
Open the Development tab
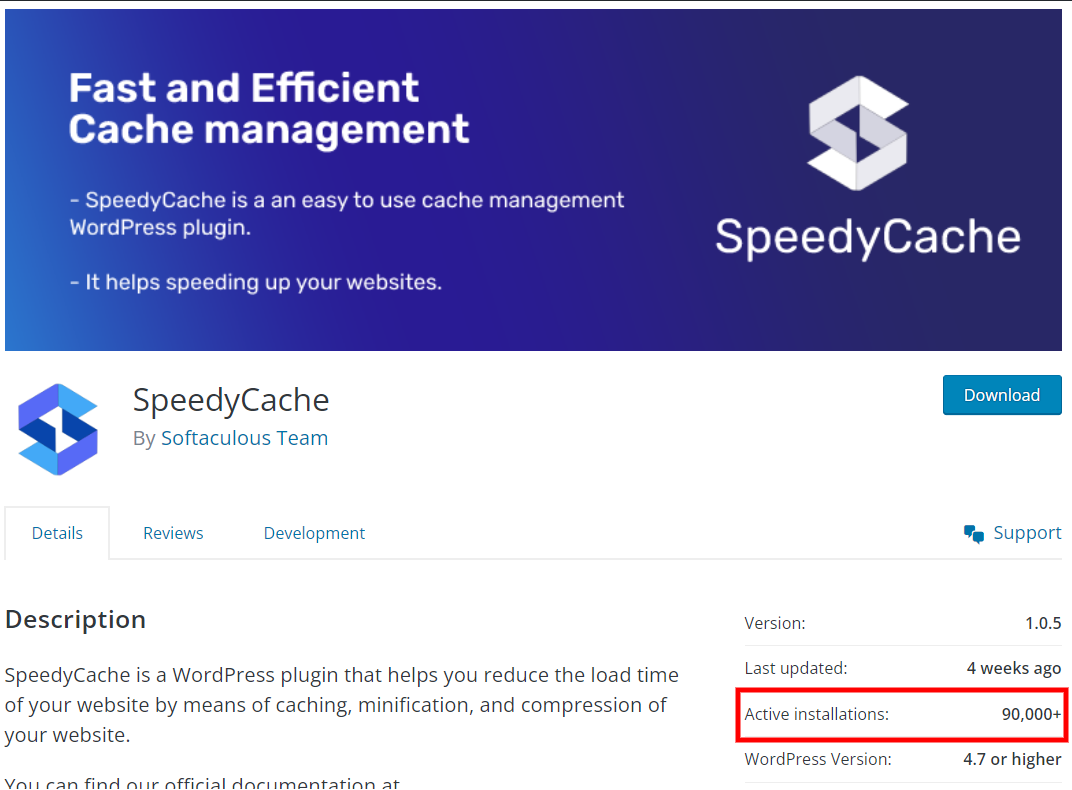coord(314,533)
